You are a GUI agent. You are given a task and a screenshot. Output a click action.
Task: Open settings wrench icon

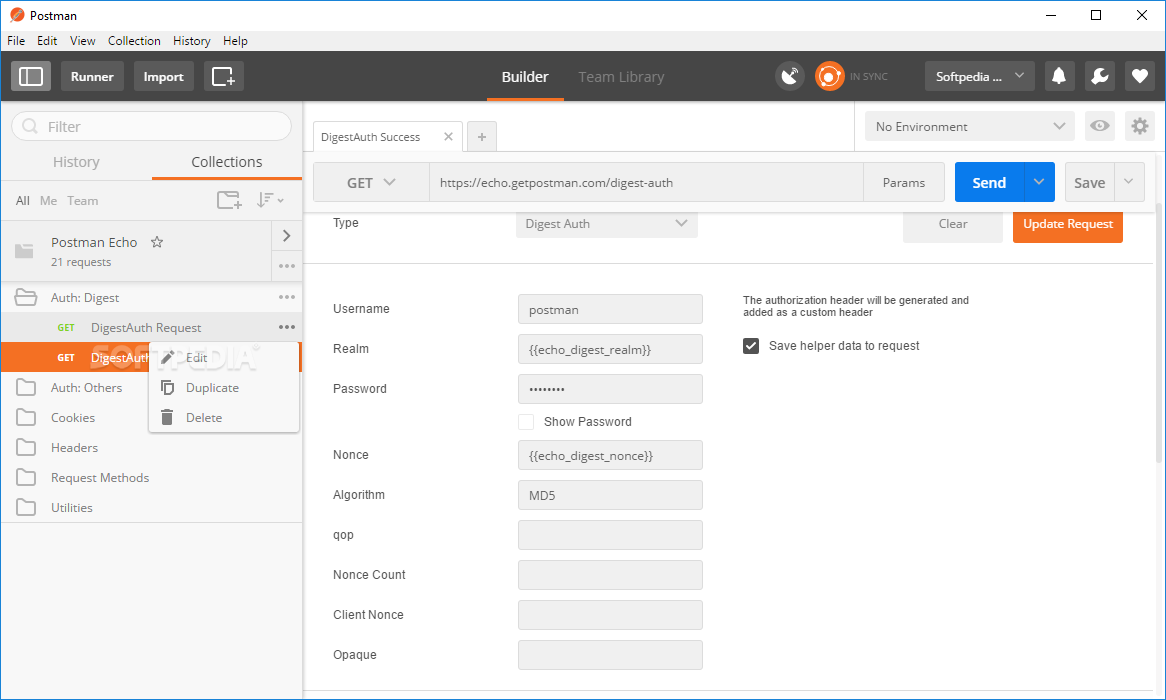(1100, 76)
